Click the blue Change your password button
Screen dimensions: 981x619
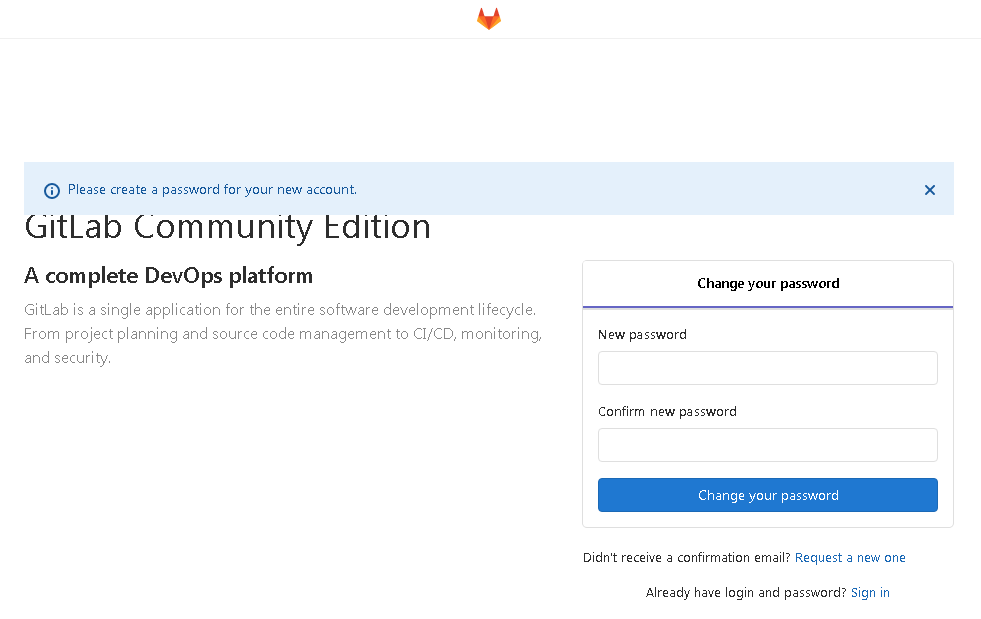[x=768, y=495]
